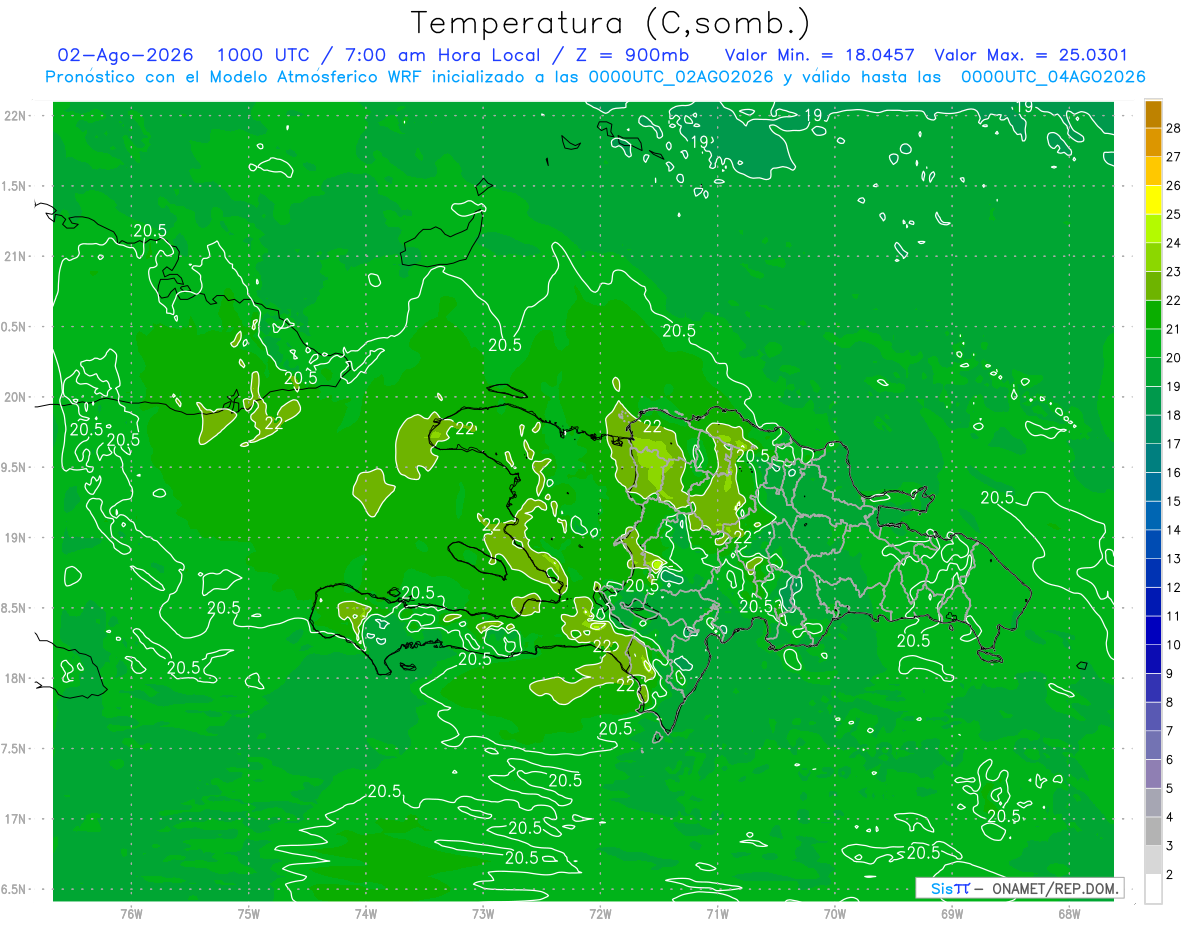Screen dimensions: 1200x927
Task: Click the "18N" latitude axis label
Action: pos(15,679)
